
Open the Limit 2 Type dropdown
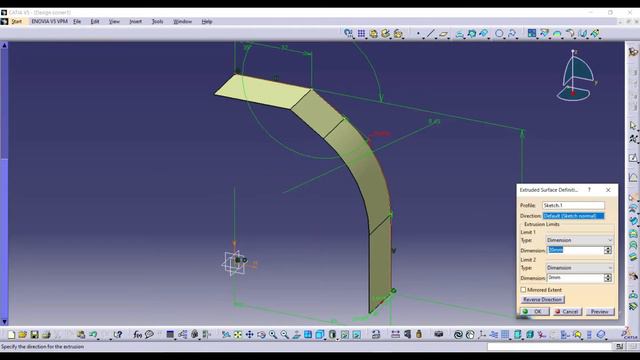(x=579, y=268)
